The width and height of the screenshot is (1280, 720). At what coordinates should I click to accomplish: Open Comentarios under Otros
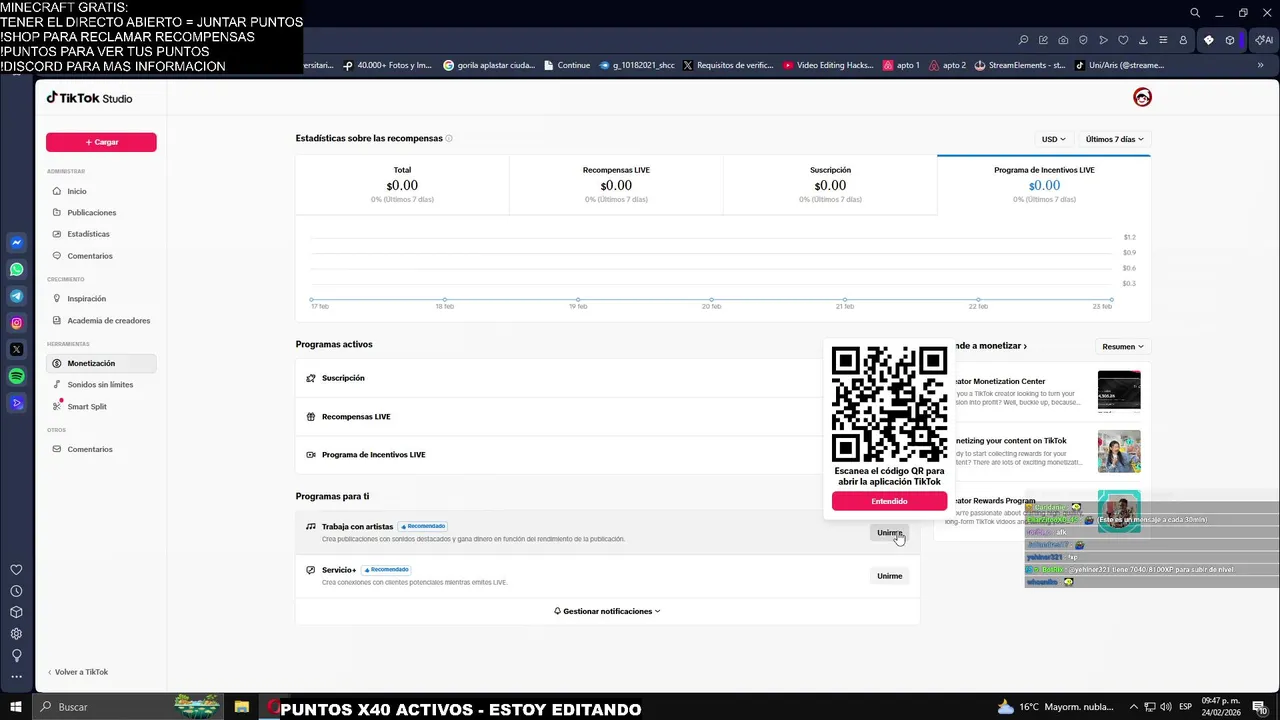101,450
